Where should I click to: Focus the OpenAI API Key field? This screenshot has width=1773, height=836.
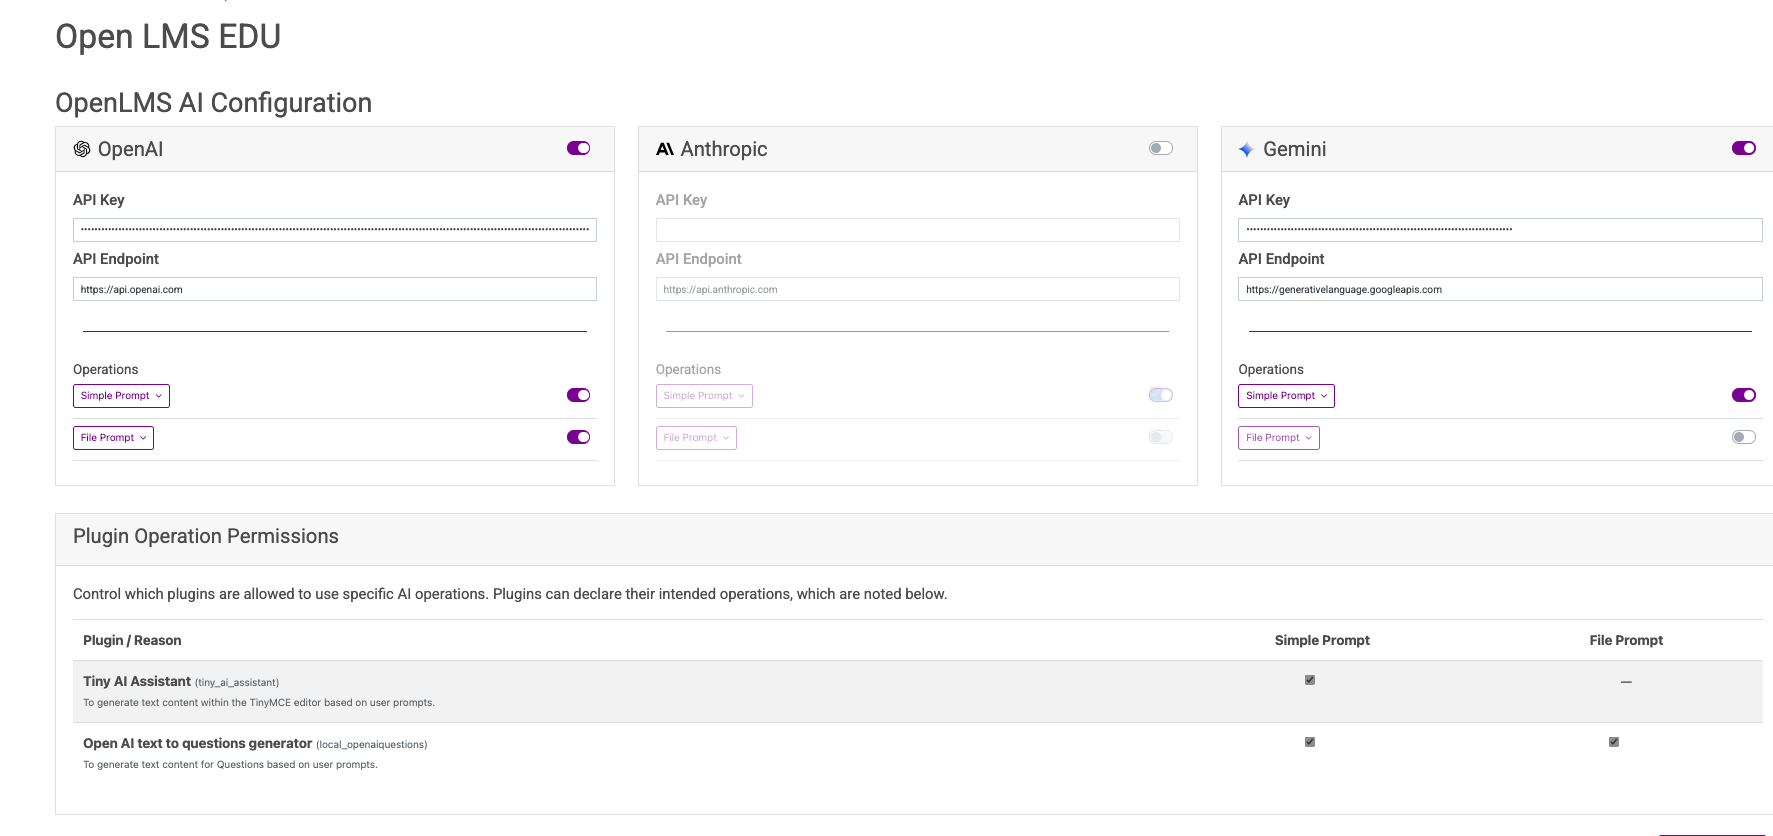[335, 230]
